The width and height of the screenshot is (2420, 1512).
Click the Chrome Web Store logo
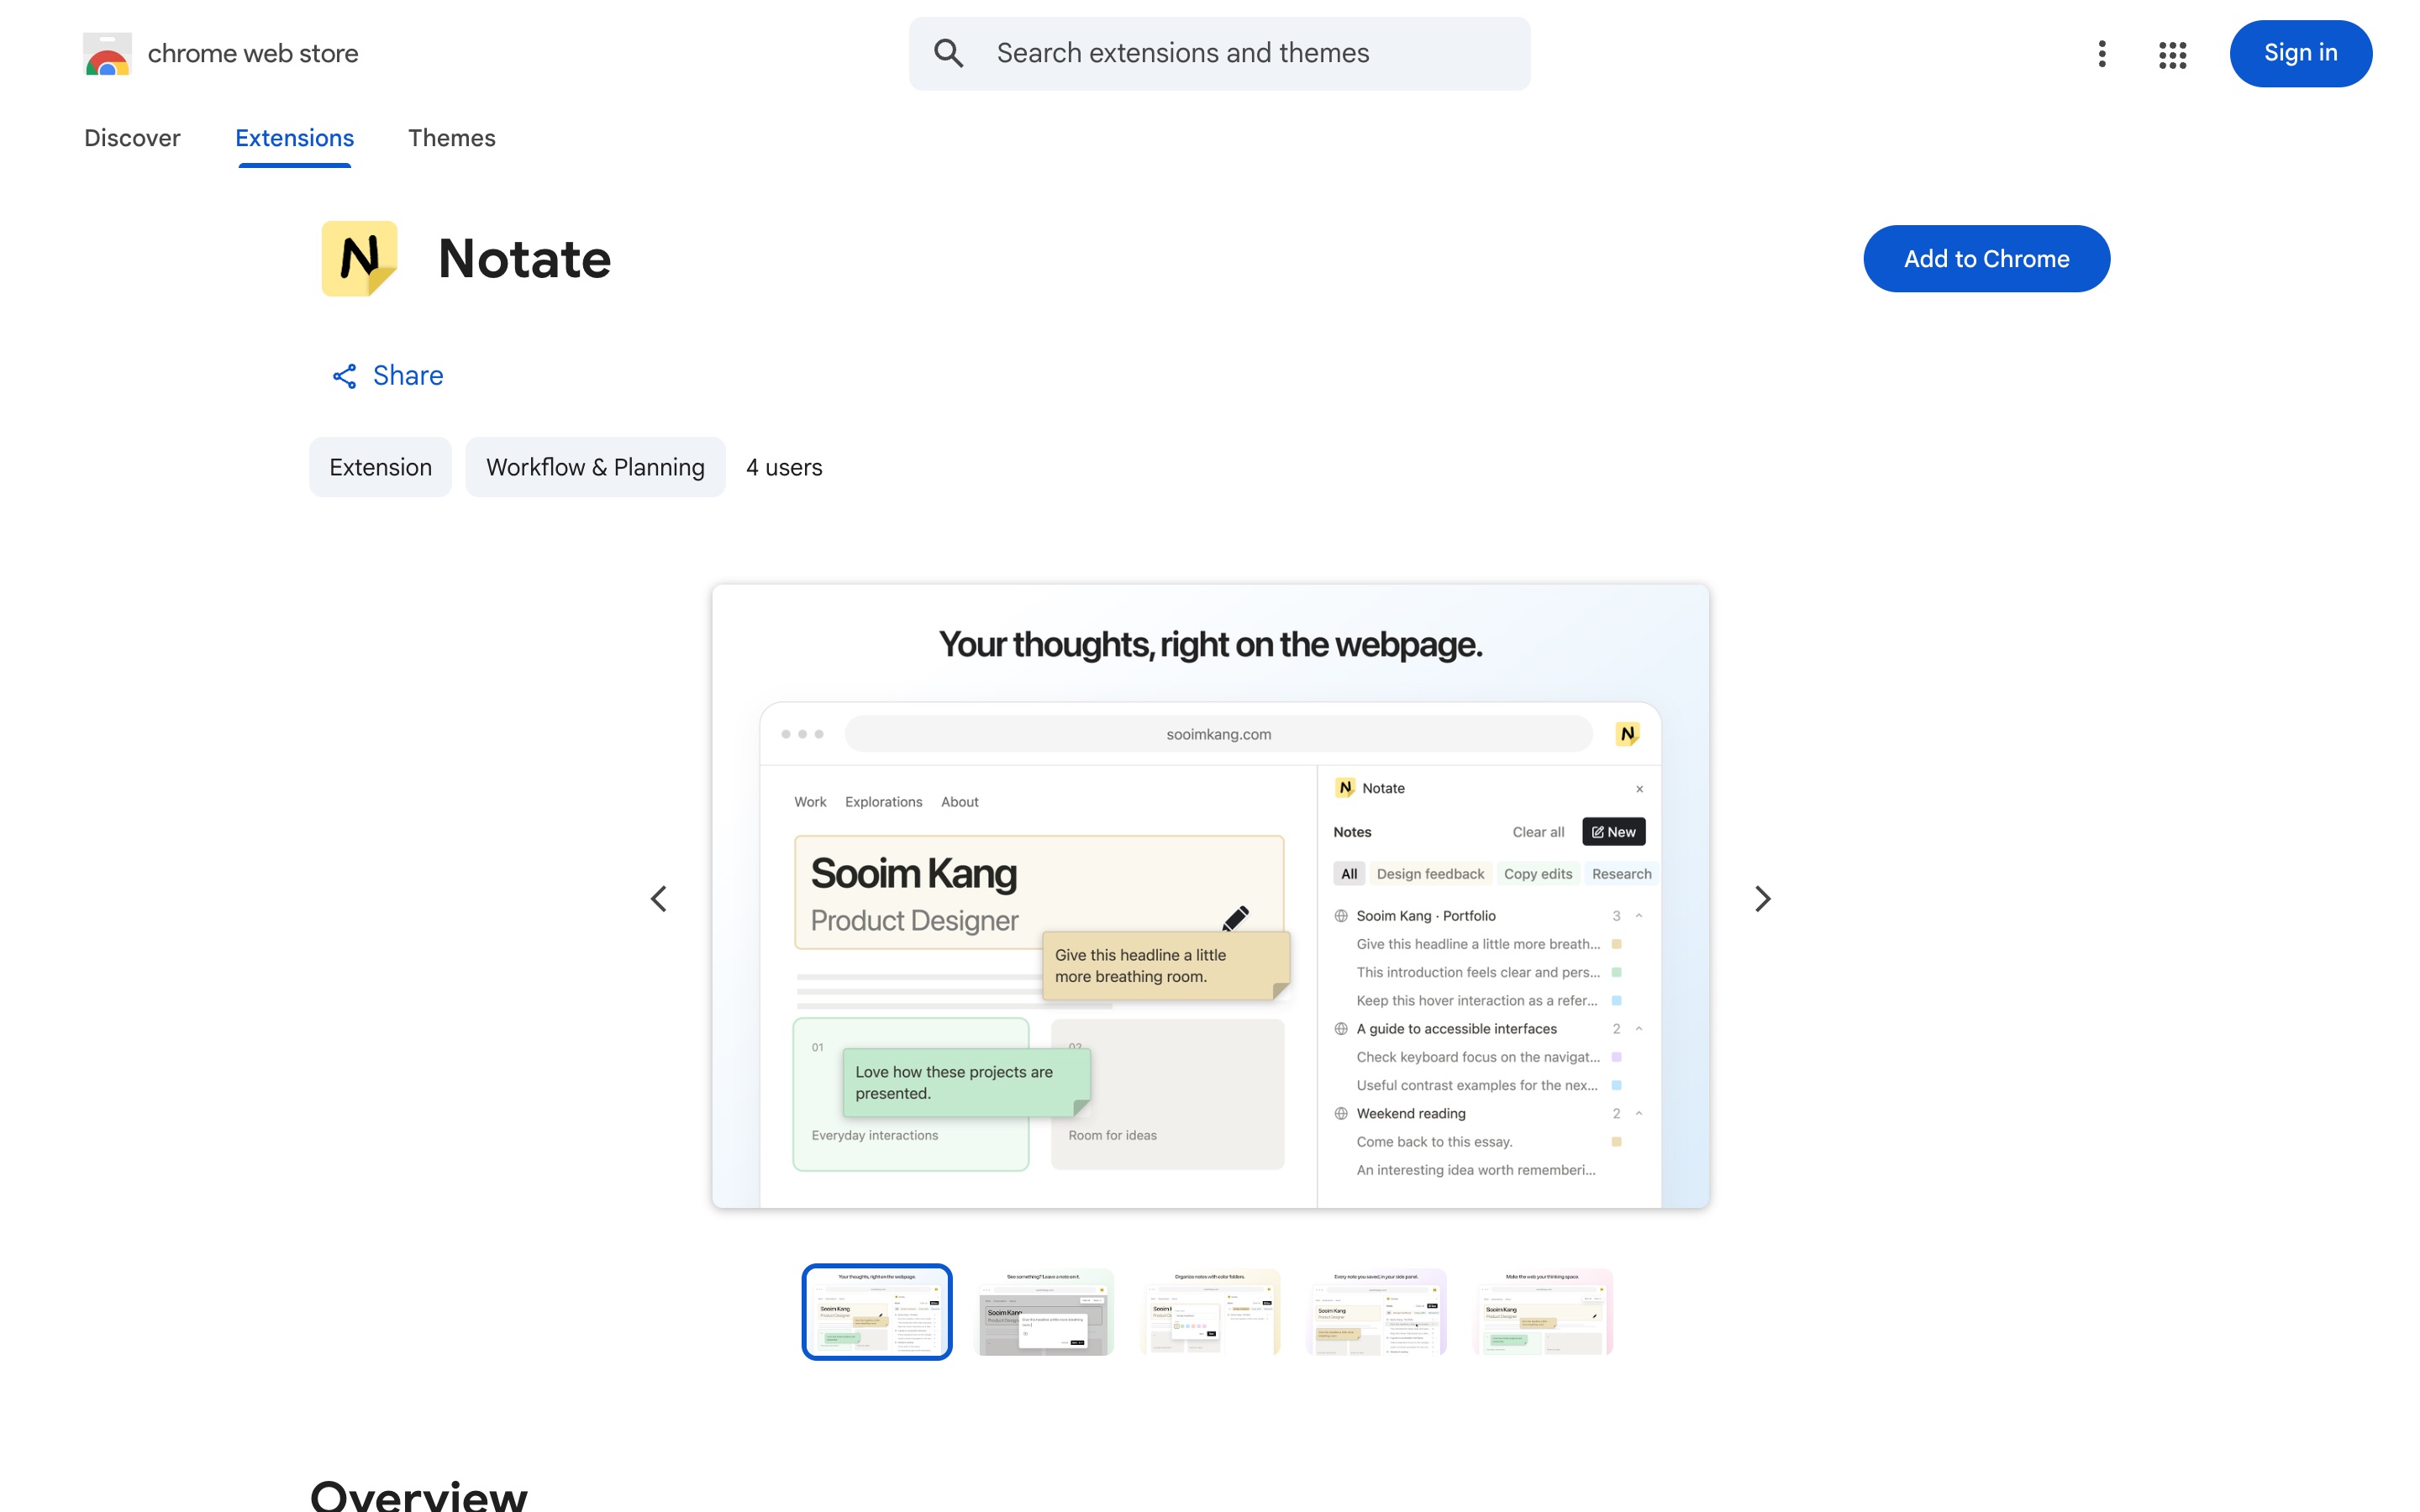tap(107, 54)
